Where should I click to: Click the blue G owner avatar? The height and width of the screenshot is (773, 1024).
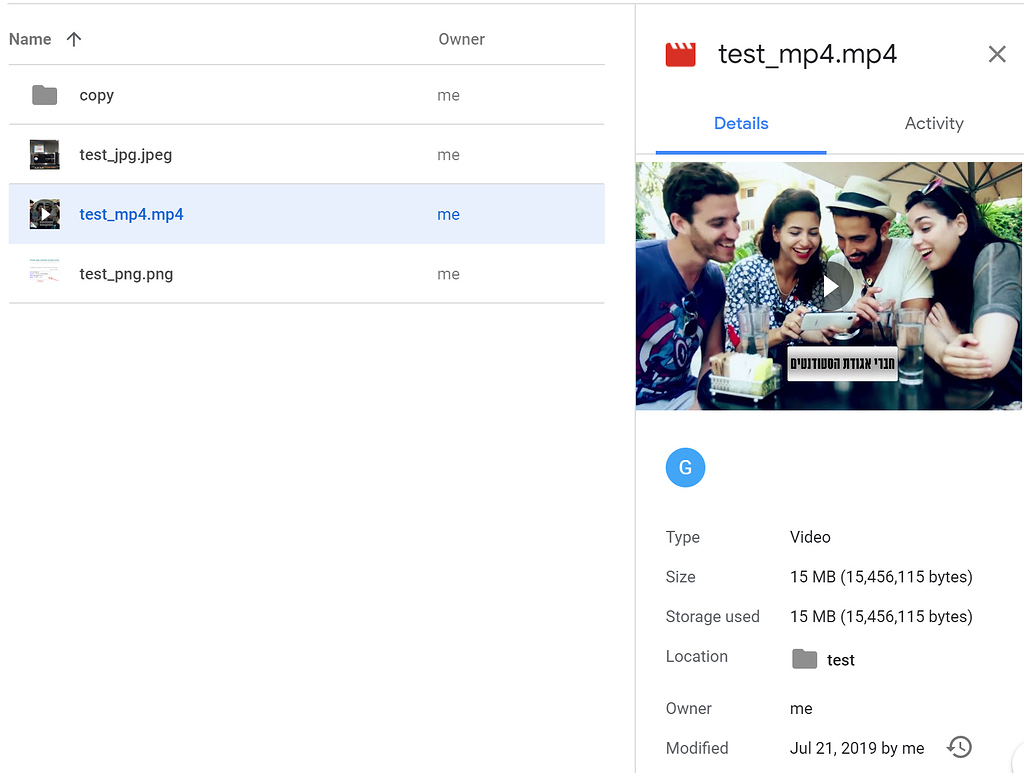click(685, 467)
